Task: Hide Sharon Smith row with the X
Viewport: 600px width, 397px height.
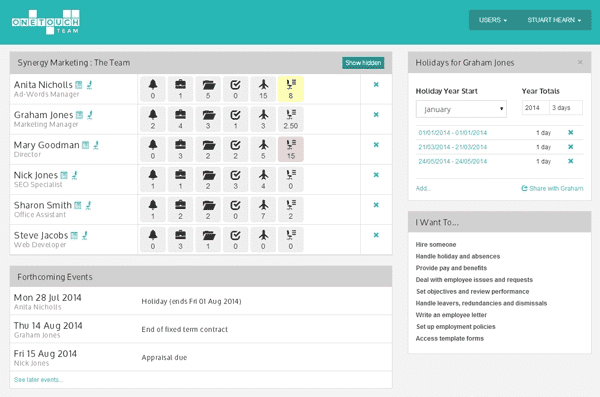Action: [376, 205]
